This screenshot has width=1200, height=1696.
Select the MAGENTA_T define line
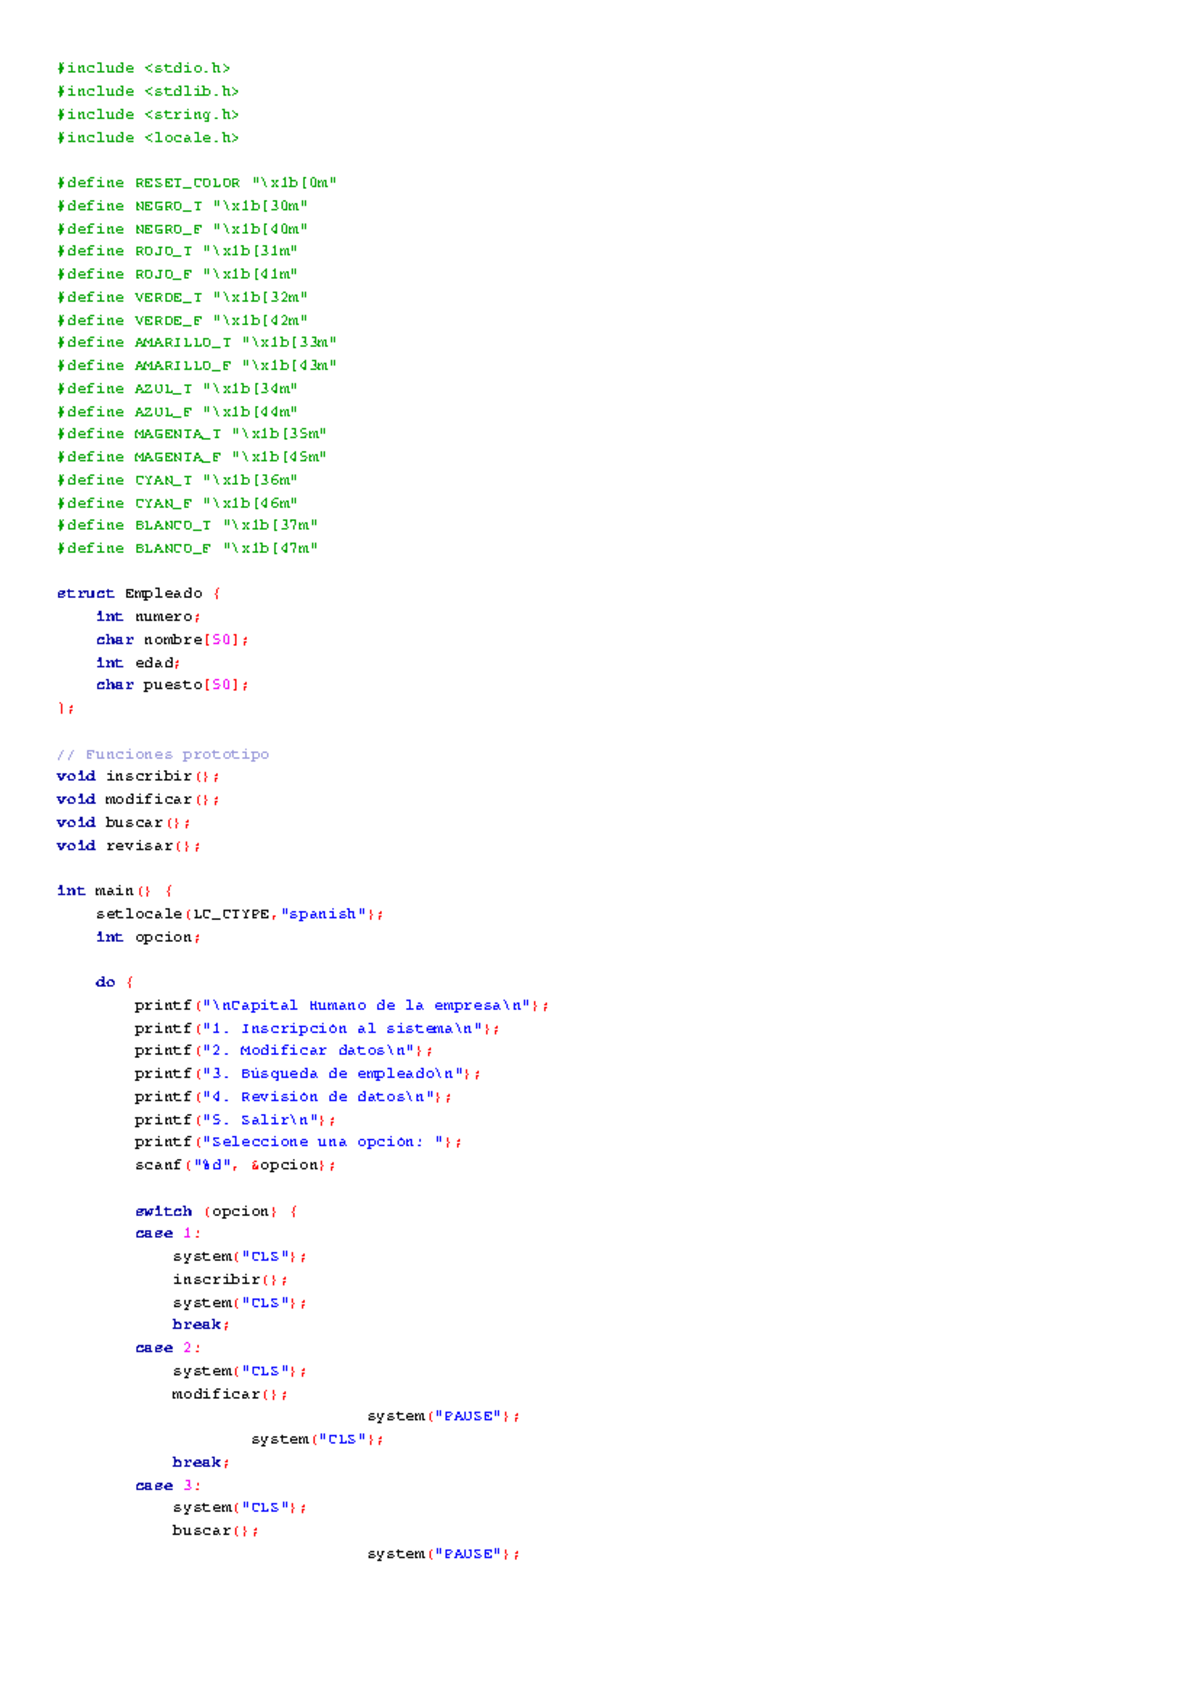pos(192,434)
